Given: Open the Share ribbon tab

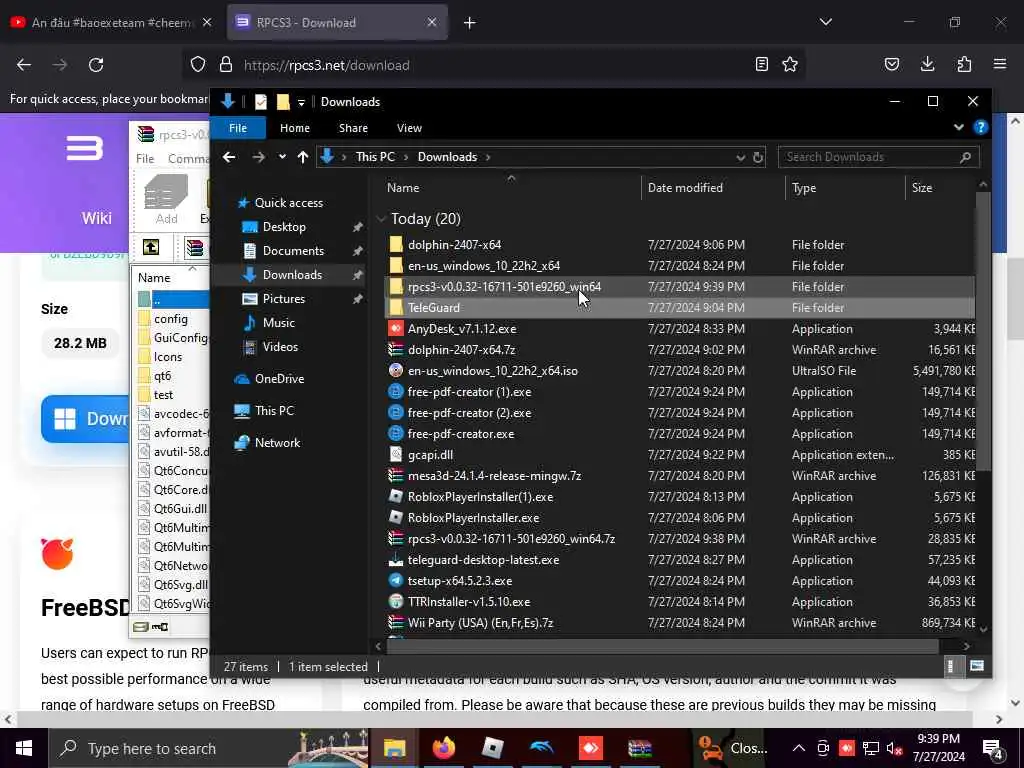Looking at the screenshot, I should click(353, 128).
